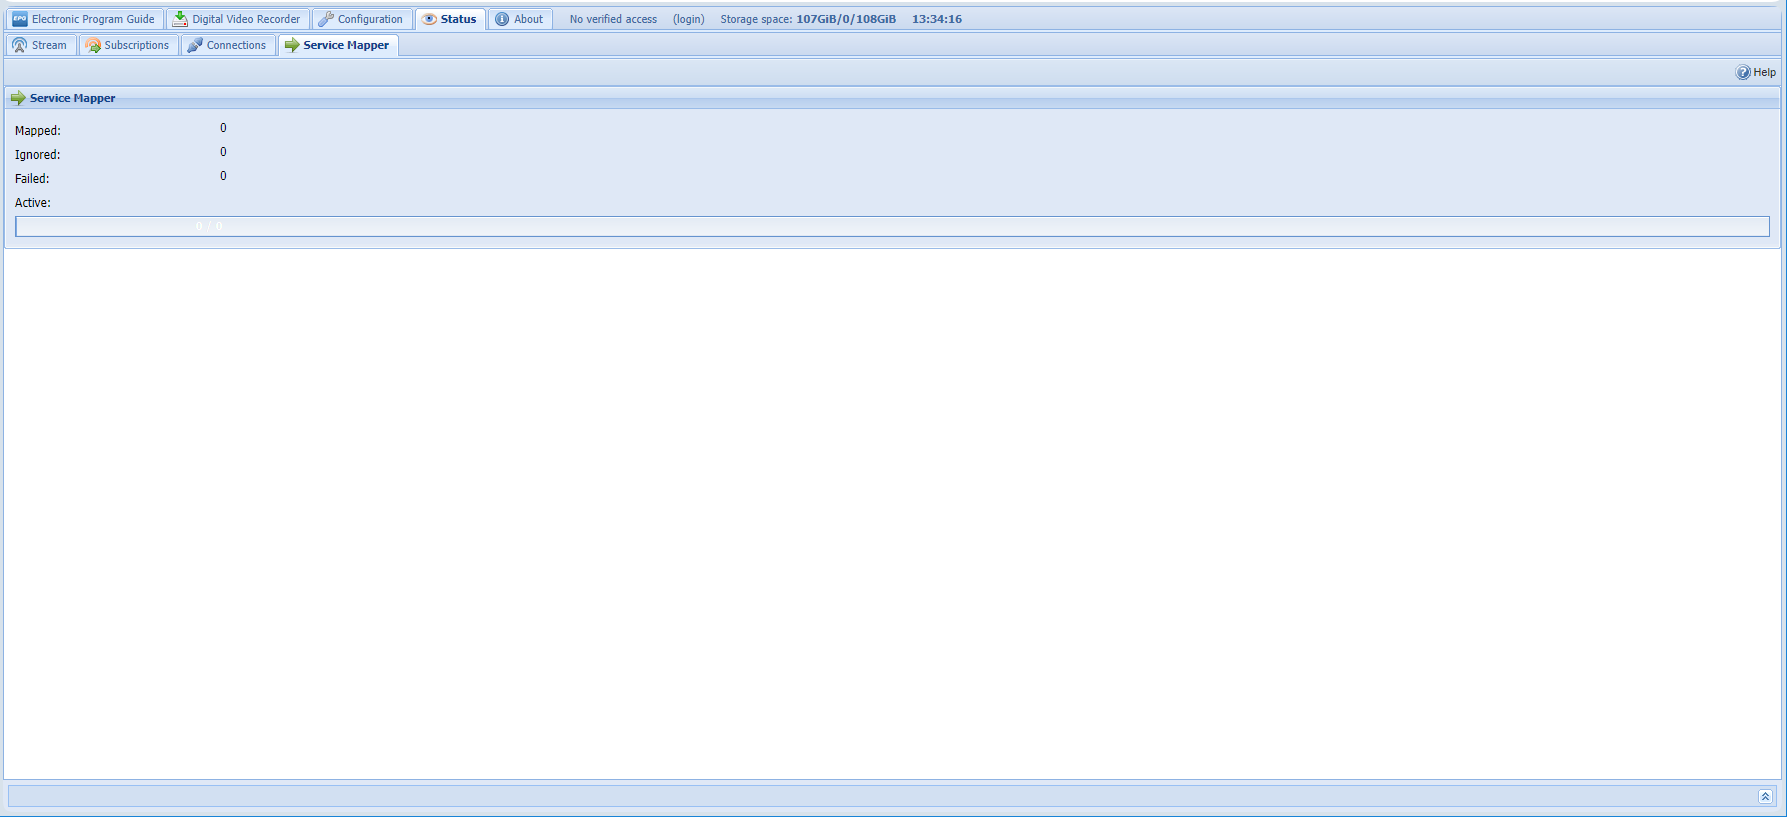Click the Configuration wrench icon
Image resolution: width=1787 pixels, height=817 pixels.
pyautogui.click(x=326, y=19)
